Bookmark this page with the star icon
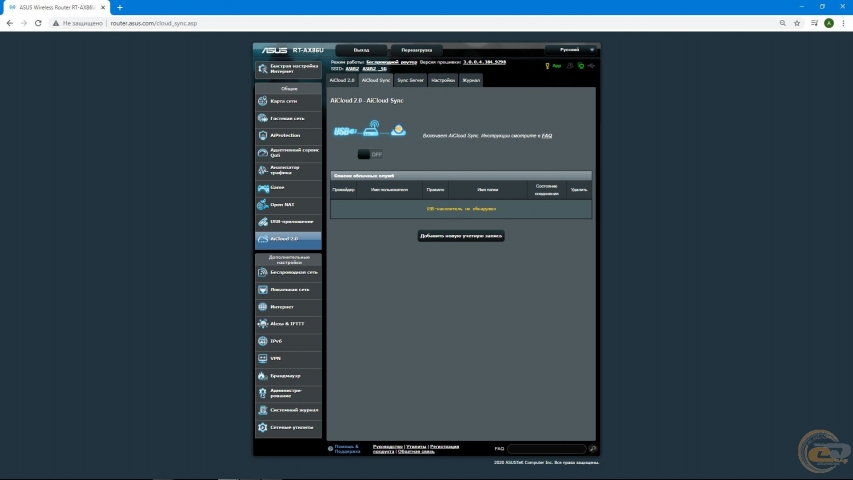The height and width of the screenshot is (480, 853). point(797,23)
